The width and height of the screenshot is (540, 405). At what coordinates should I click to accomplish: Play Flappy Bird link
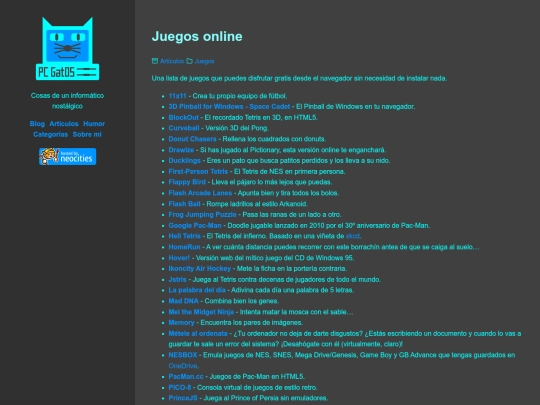coord(187,182)
